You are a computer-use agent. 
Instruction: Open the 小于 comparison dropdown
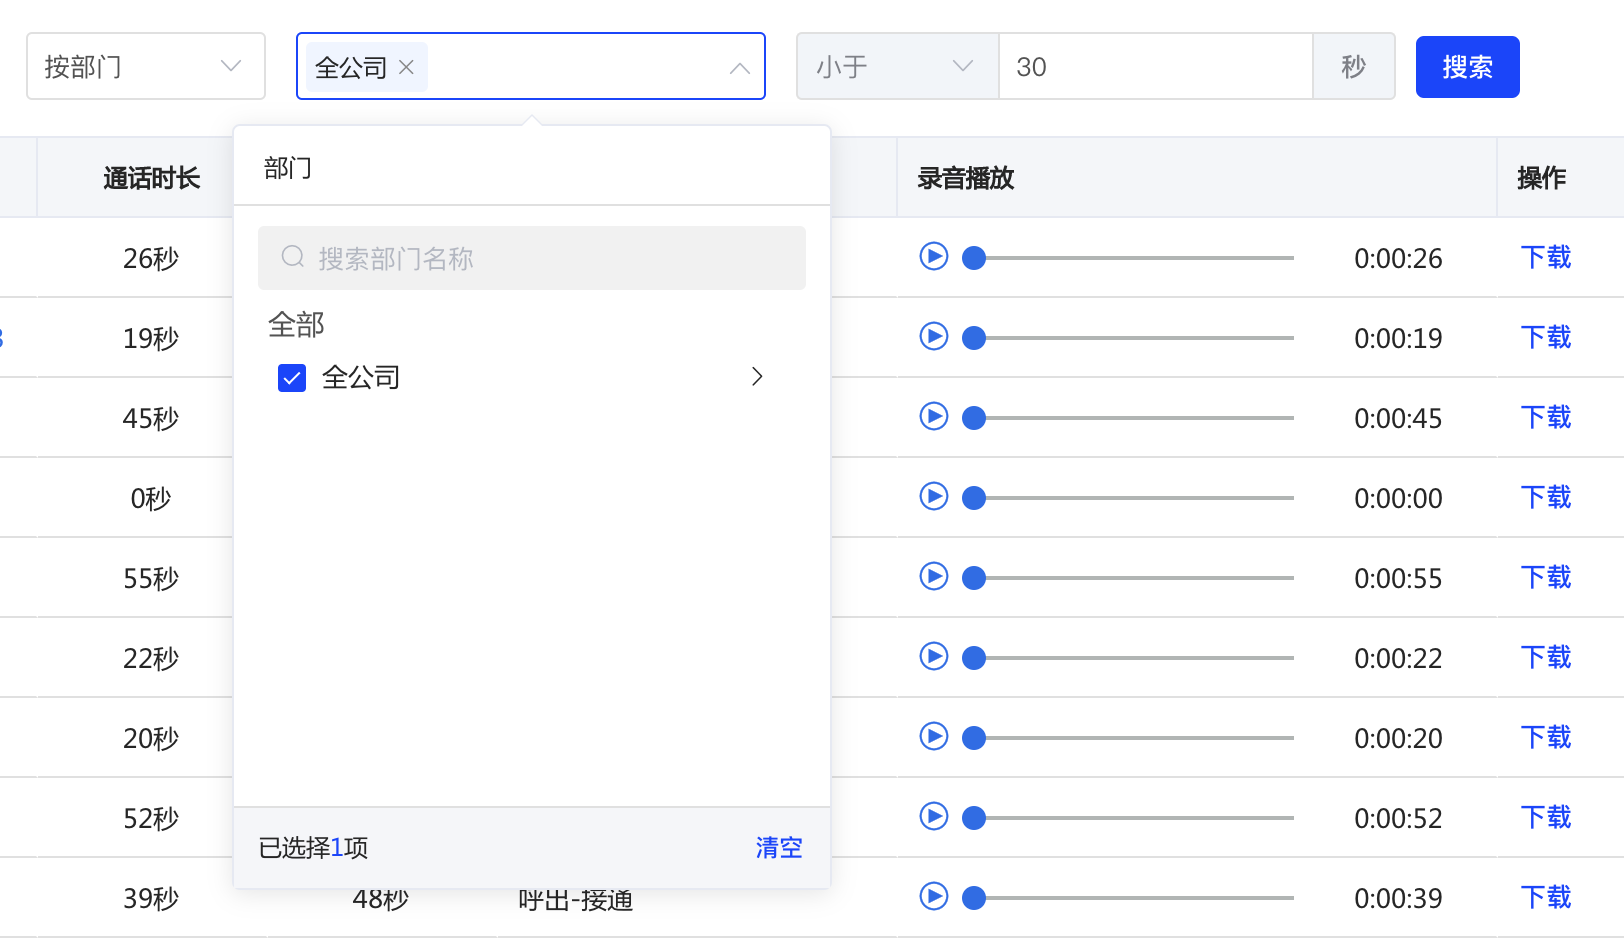click(x=896, y=67)
